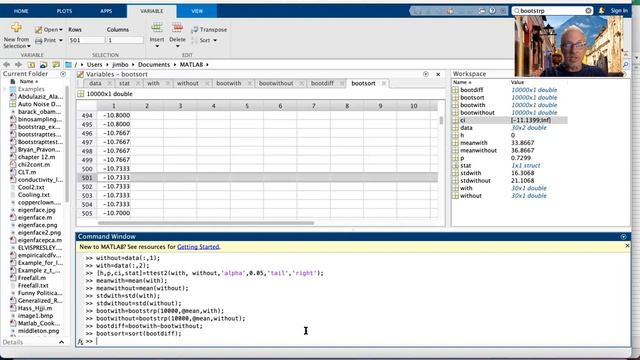Click the Documents path segment
640x360 pixels.
tap(154, 64)
